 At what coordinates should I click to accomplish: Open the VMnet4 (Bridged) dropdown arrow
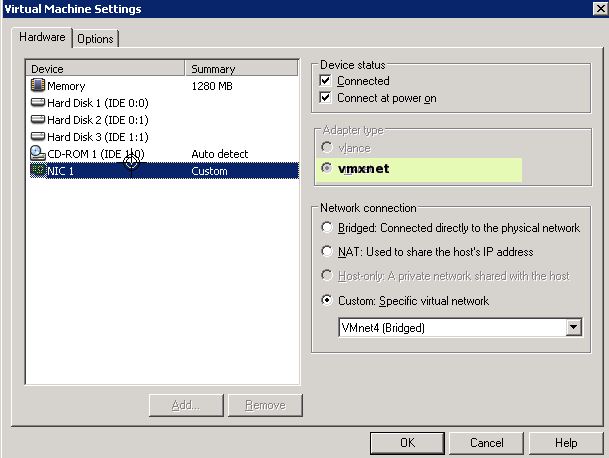[573, 327]
